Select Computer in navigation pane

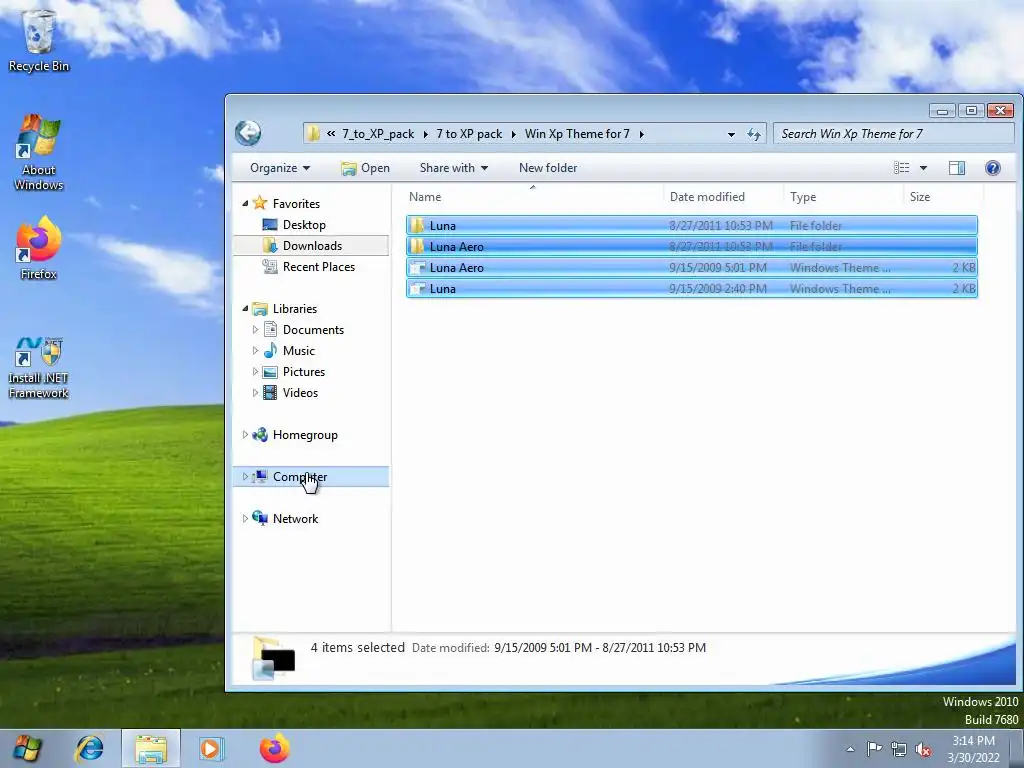(x=311, y=477)
